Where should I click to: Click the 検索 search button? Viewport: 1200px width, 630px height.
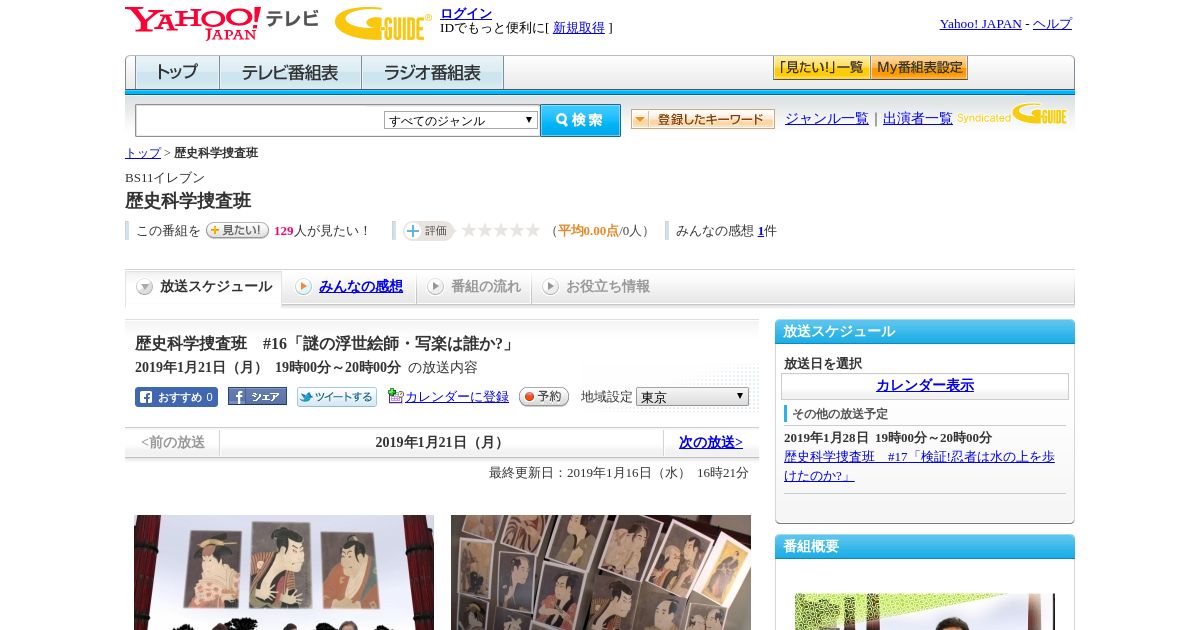tap(580, 120)
